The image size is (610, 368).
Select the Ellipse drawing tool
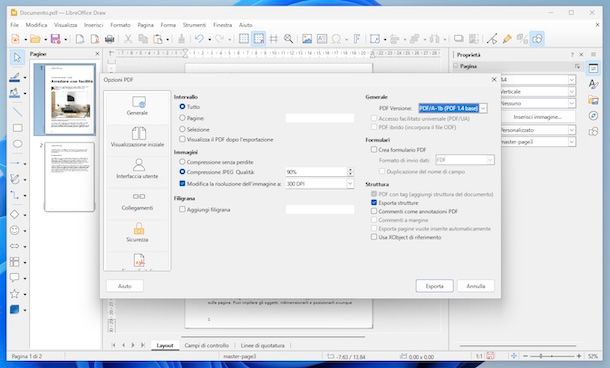pos(18,144)
